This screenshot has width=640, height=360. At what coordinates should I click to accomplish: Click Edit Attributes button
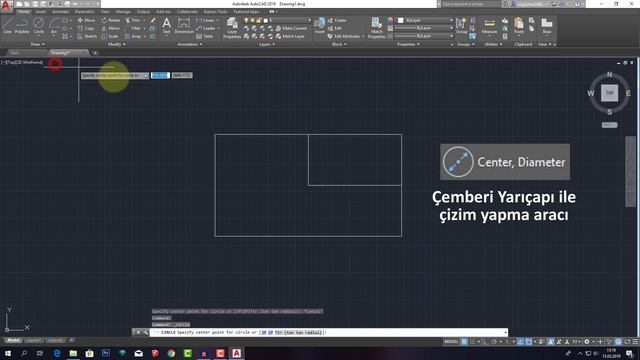345,36
